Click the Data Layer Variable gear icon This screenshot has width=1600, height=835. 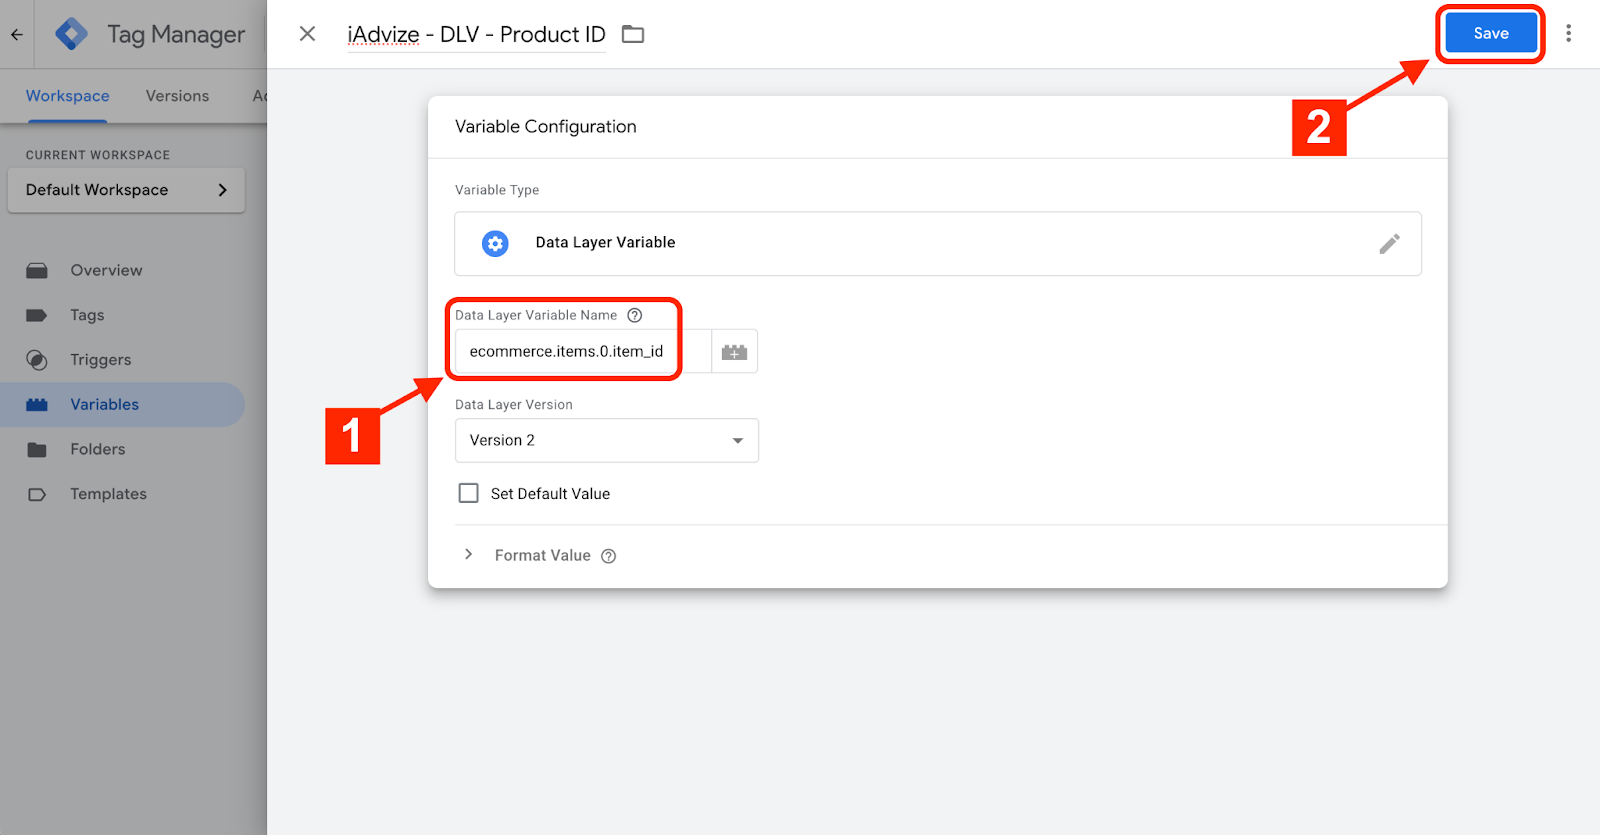pos(495,243)
